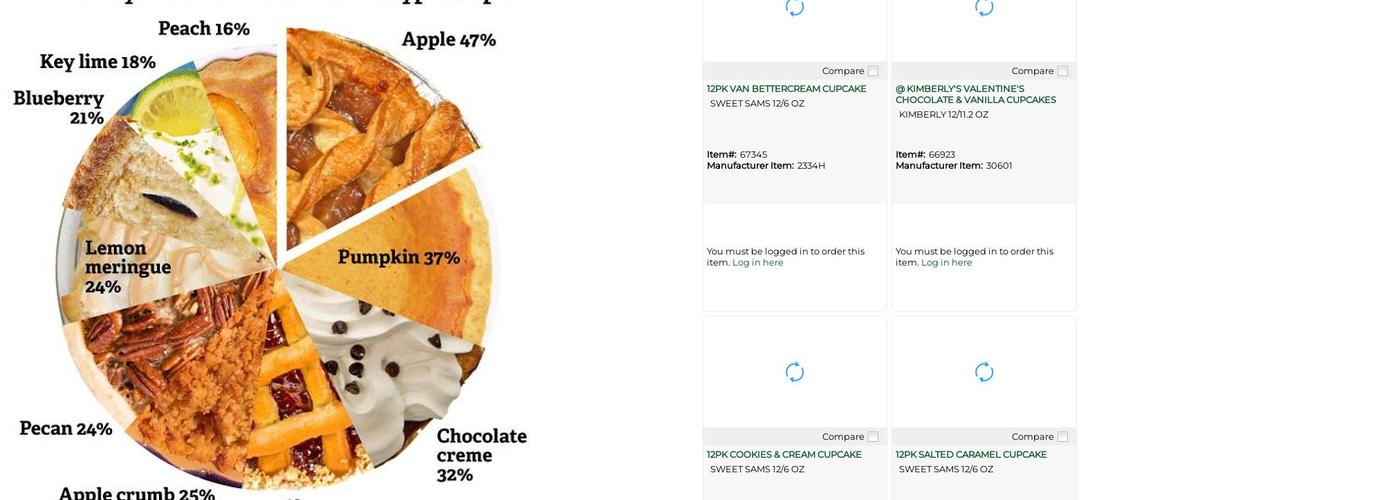Screen dimensions: 1400x500
Task: Open 12PK Cookies & Cream Cupcake link
Action: [x=784, y=455]
